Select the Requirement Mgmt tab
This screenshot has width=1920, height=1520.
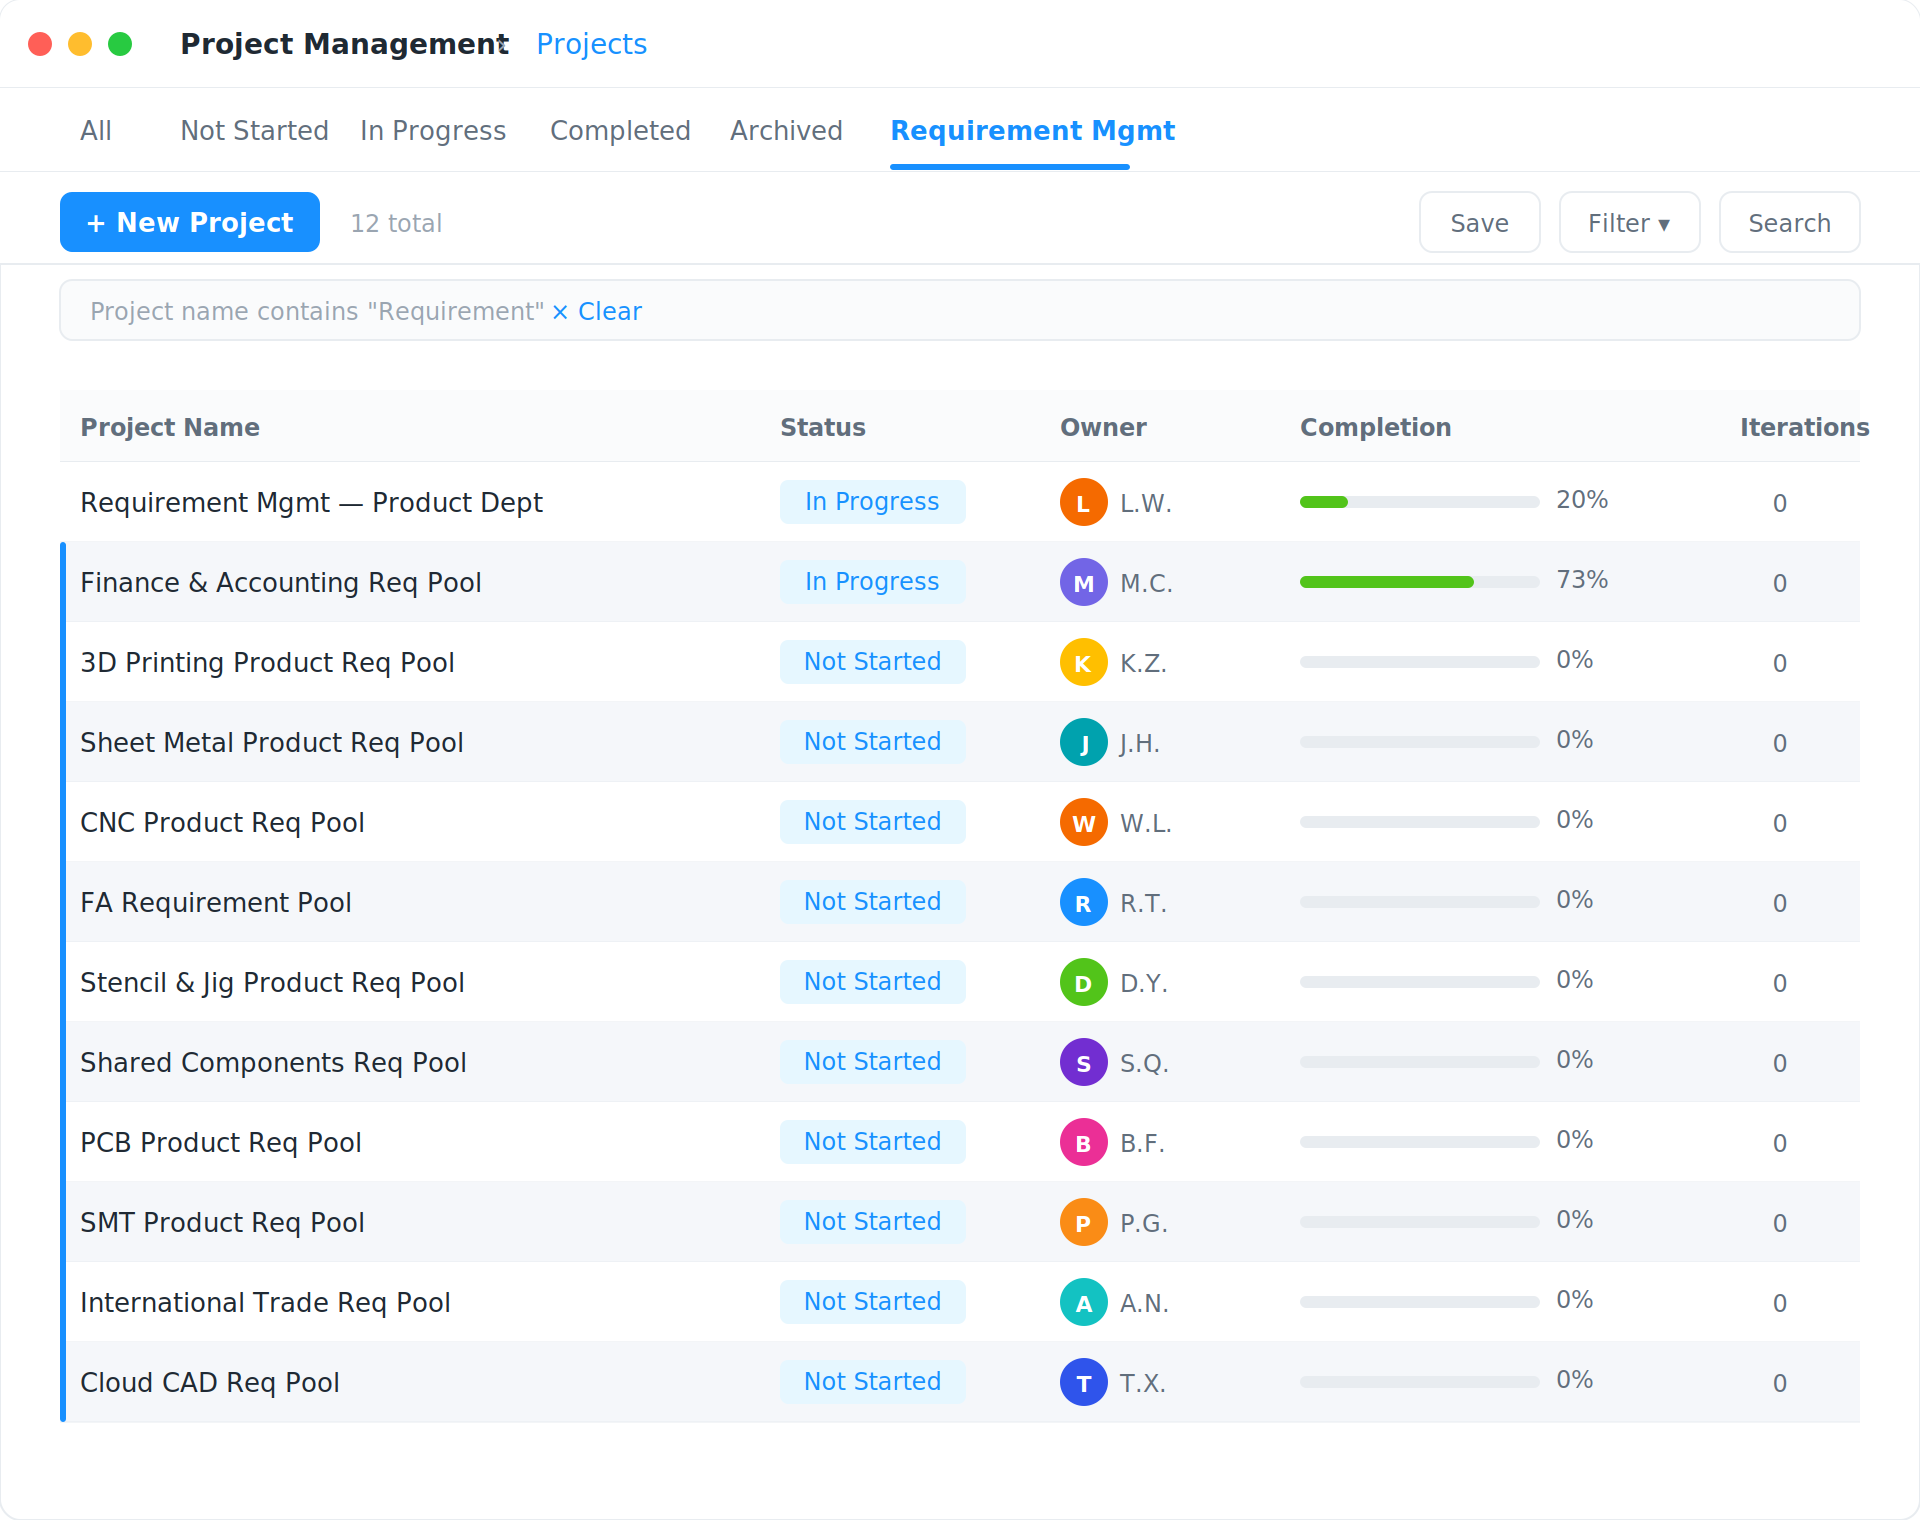[1032, 131]
